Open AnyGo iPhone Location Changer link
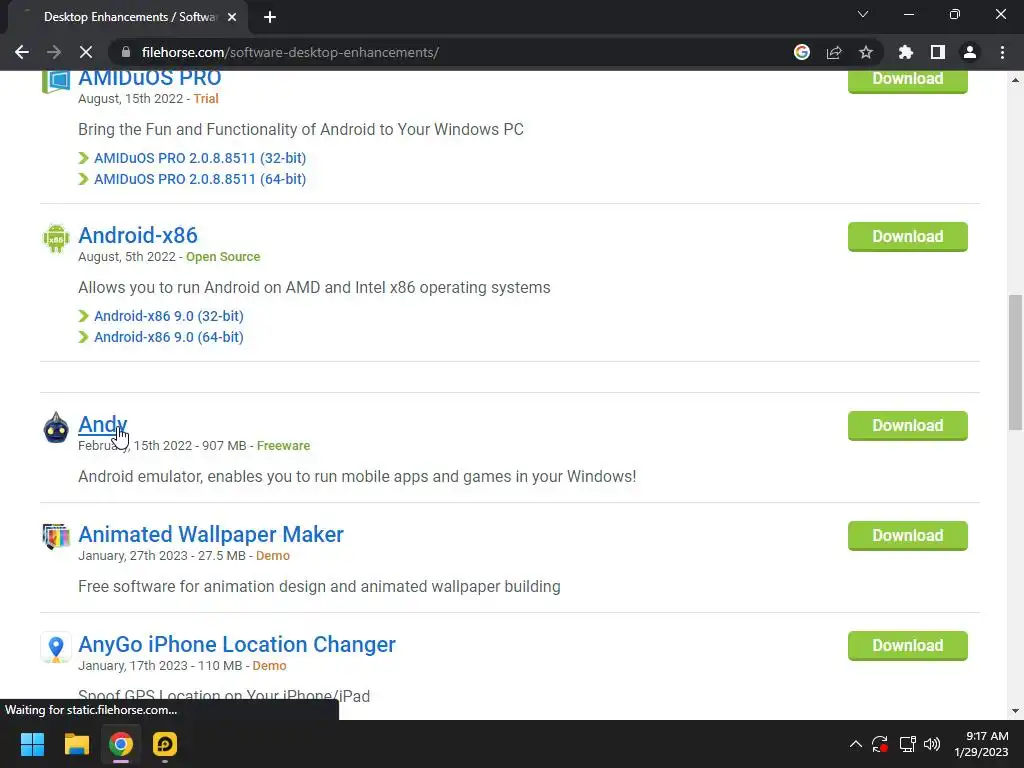The width and height of the screenshot is (1024, 768). pyautogui.click(x=237, y=645)
